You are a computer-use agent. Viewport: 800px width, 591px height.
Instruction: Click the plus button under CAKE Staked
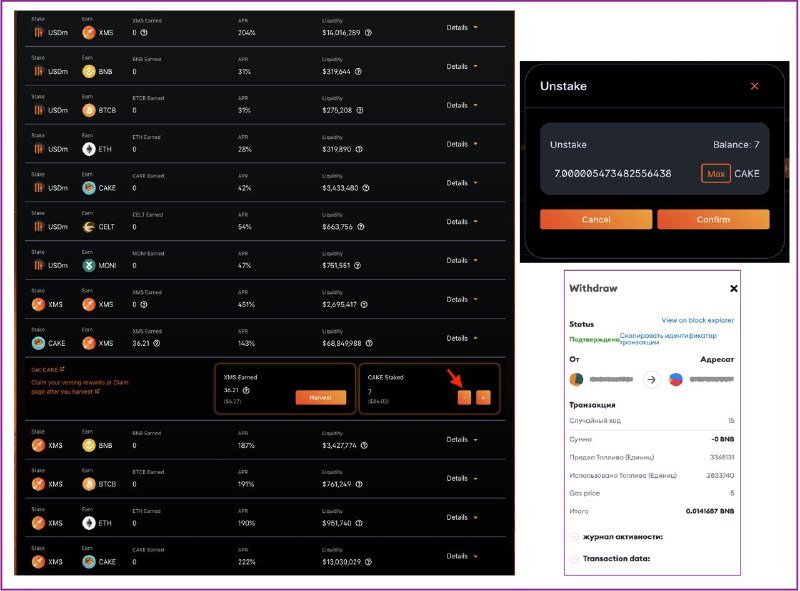484,397
